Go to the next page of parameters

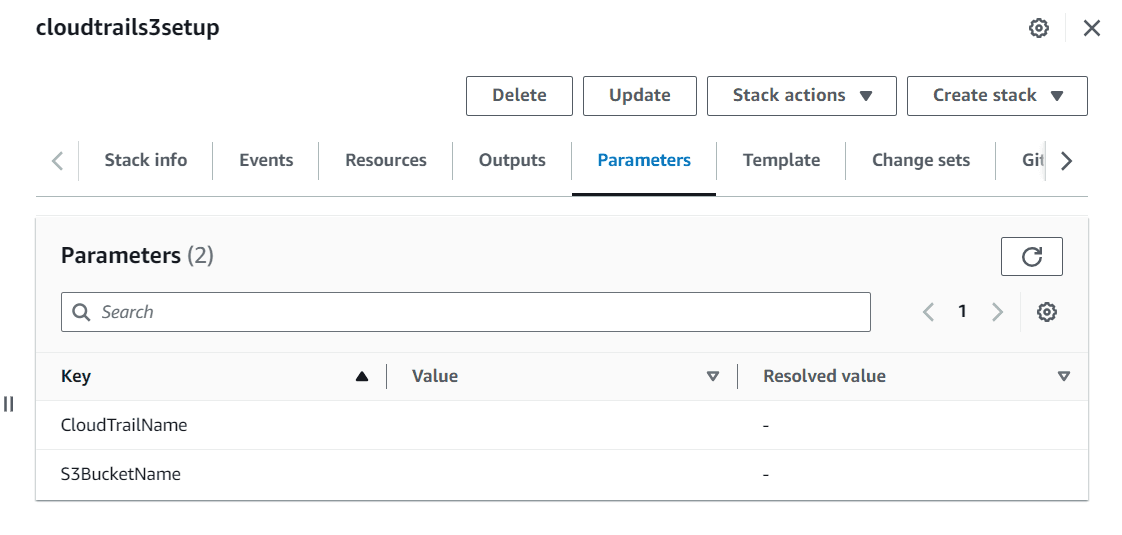coord(997,312)
